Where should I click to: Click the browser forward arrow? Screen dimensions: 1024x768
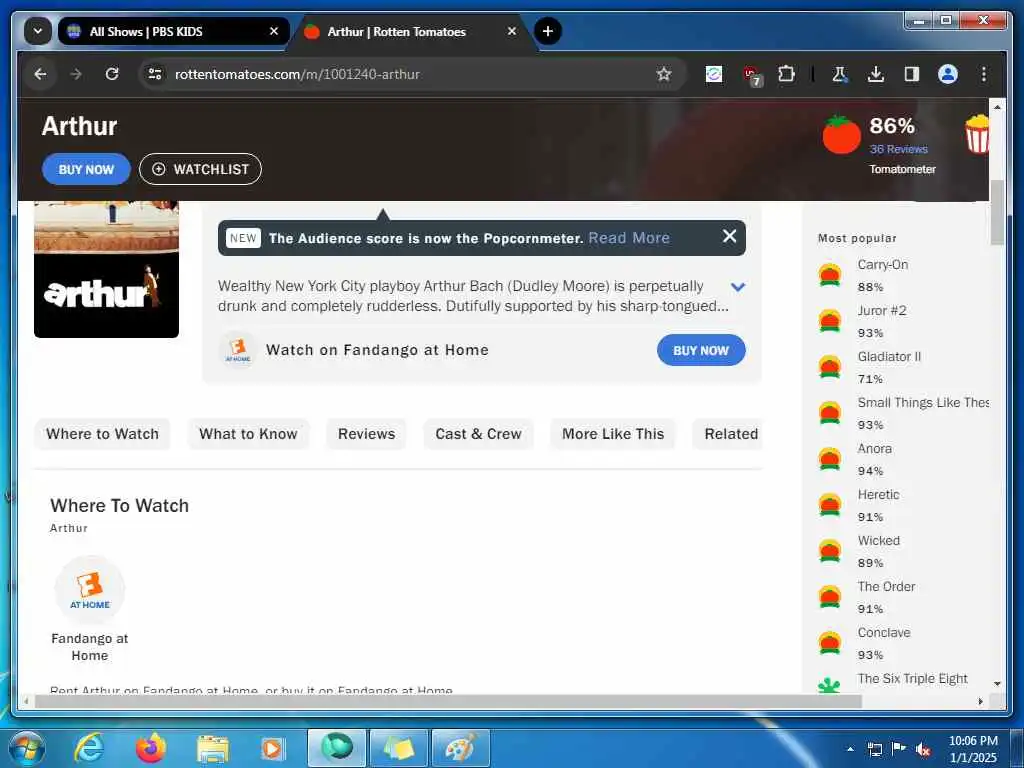(76, 74)
